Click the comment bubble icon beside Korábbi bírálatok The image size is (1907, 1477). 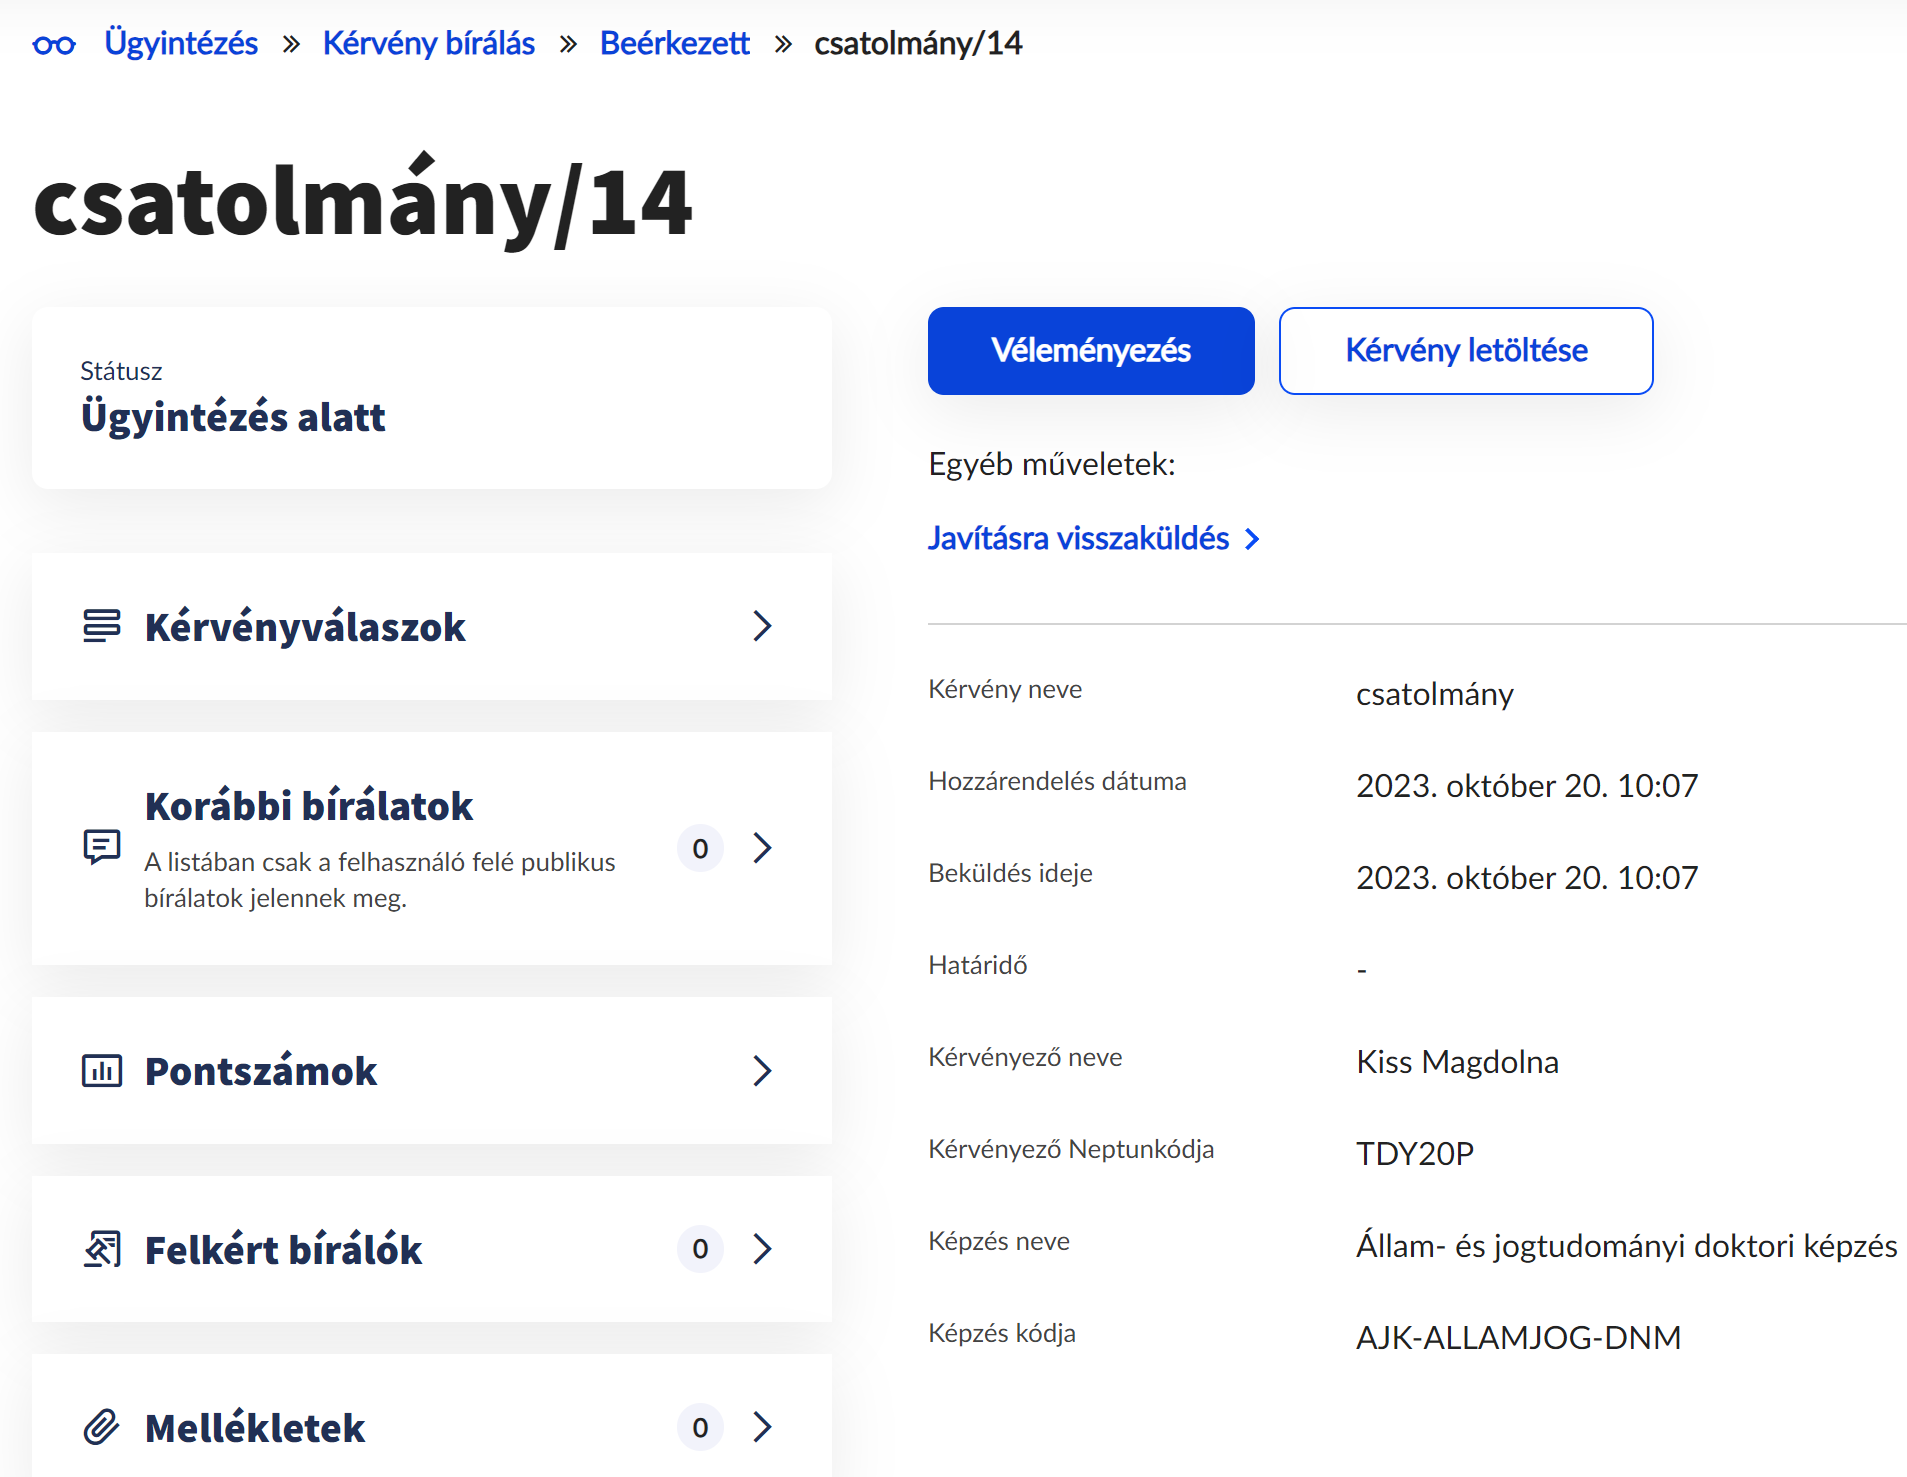pyautogui.click(x=101, y=848)
